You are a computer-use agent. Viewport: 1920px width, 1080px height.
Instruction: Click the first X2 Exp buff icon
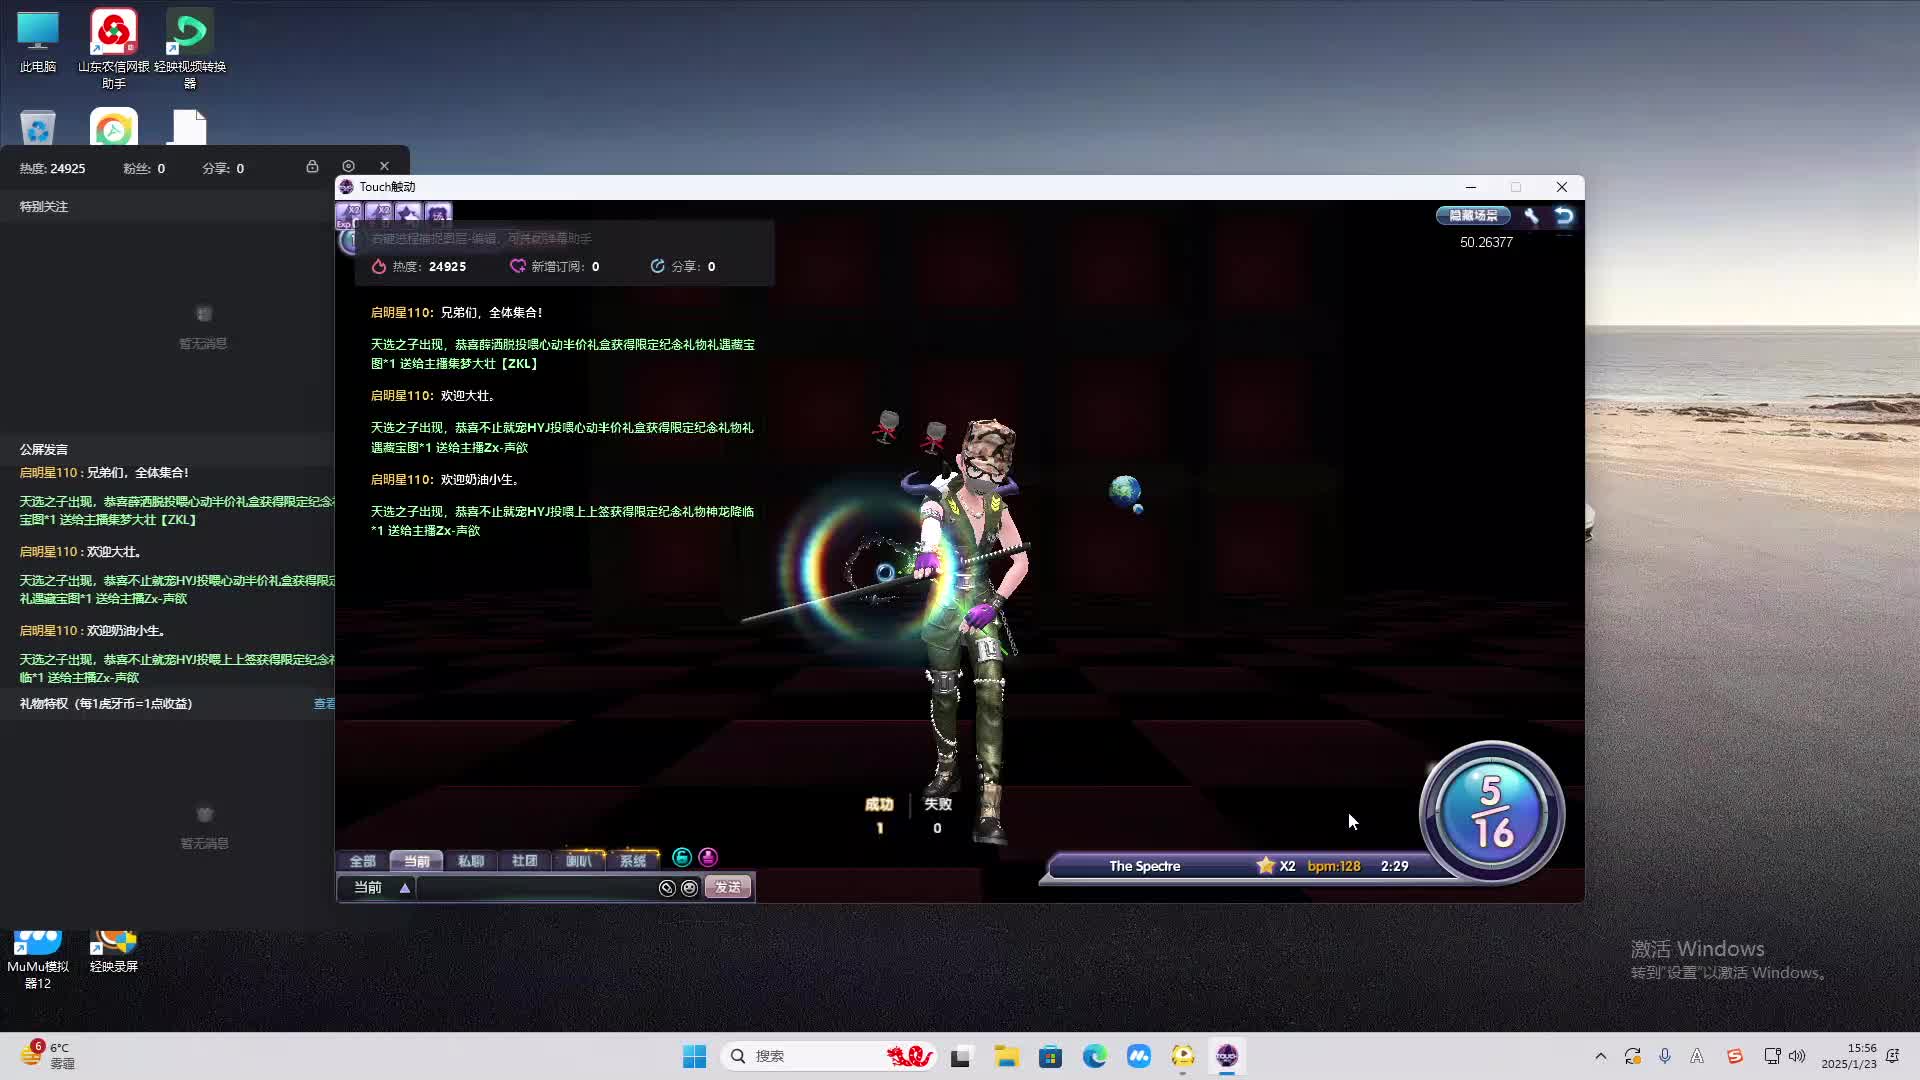pyautogui.click(x=349, y=214)
